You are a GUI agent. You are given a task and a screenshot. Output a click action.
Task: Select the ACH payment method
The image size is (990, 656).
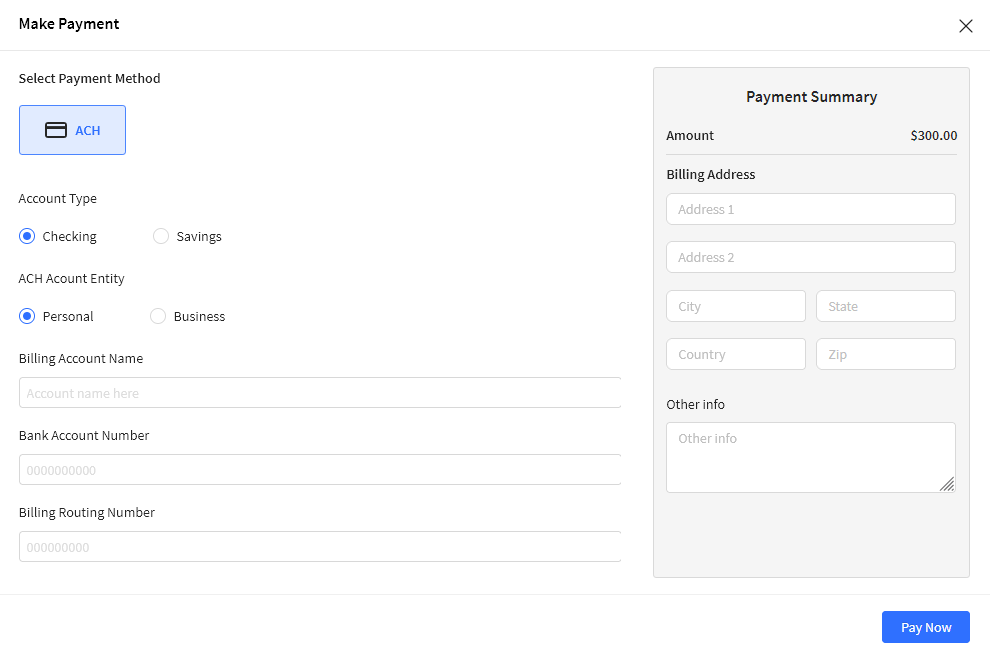click(73, 130)
